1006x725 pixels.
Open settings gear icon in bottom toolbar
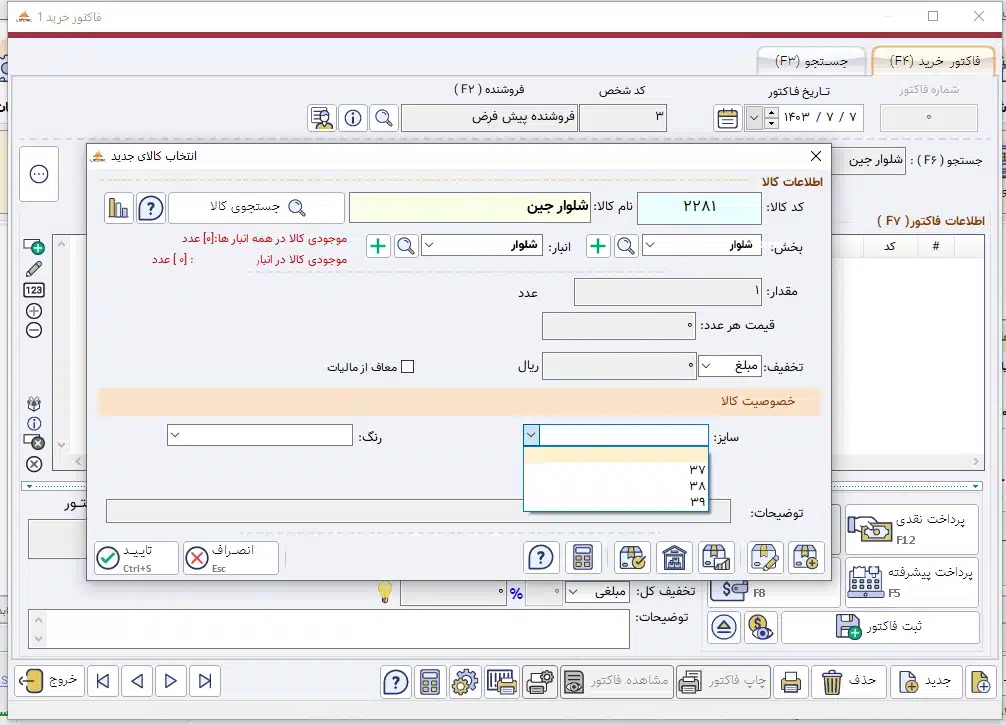(x=465, y=681)
